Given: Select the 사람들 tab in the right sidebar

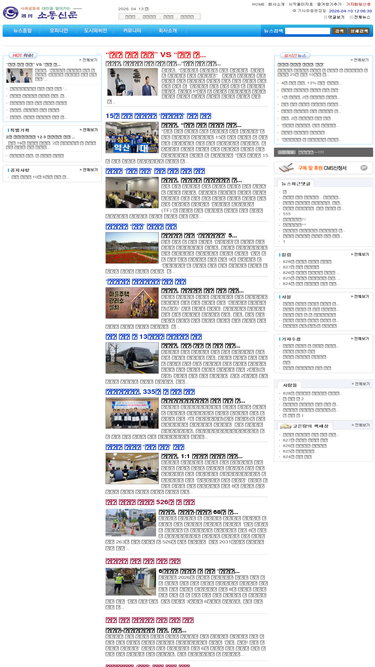Looking at the screenshot, I should (x=290, y=385).
